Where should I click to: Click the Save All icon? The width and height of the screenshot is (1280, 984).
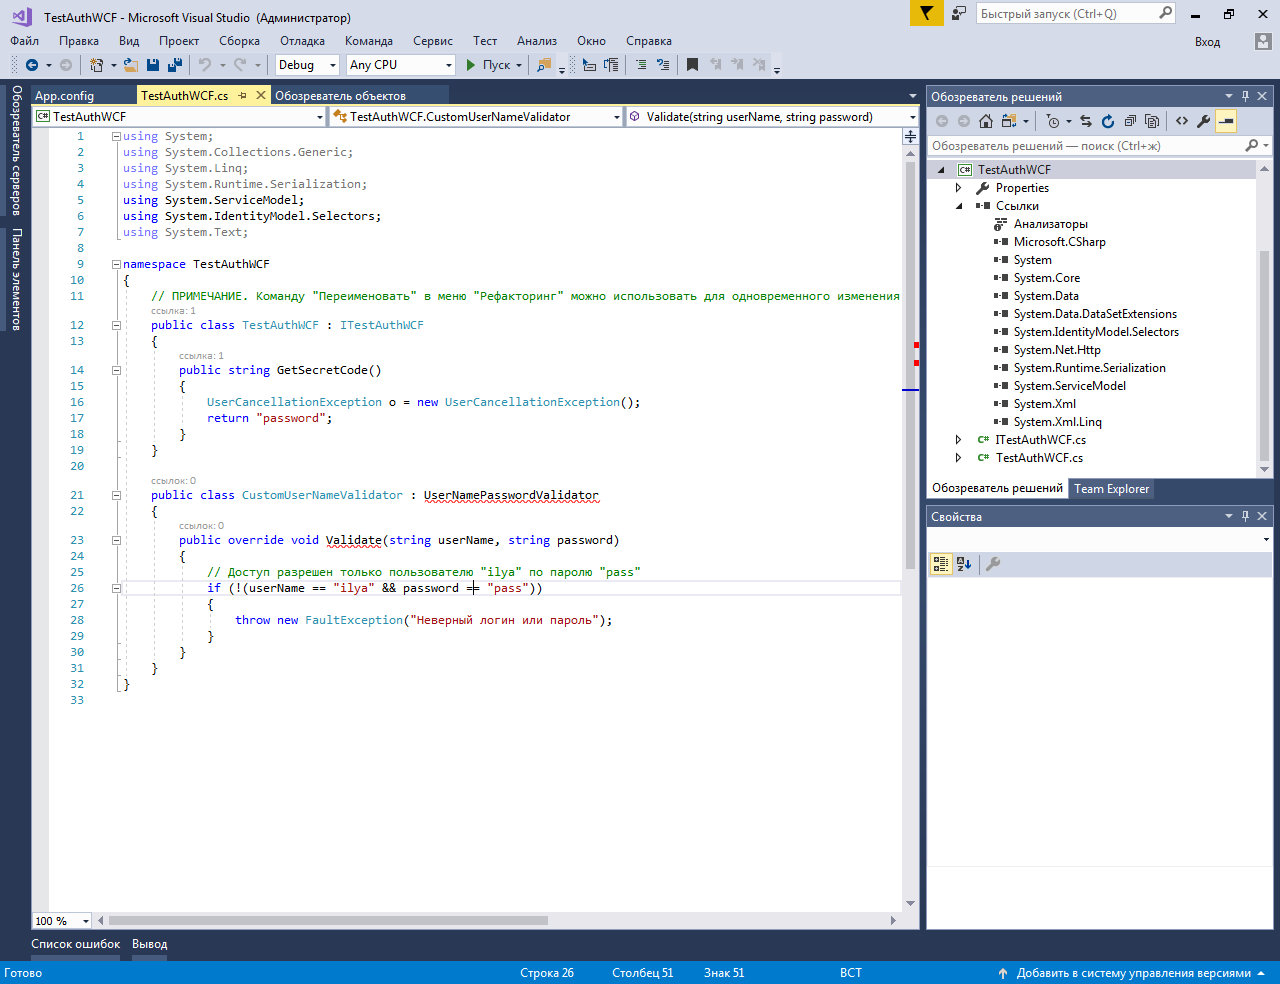(175, 65)
